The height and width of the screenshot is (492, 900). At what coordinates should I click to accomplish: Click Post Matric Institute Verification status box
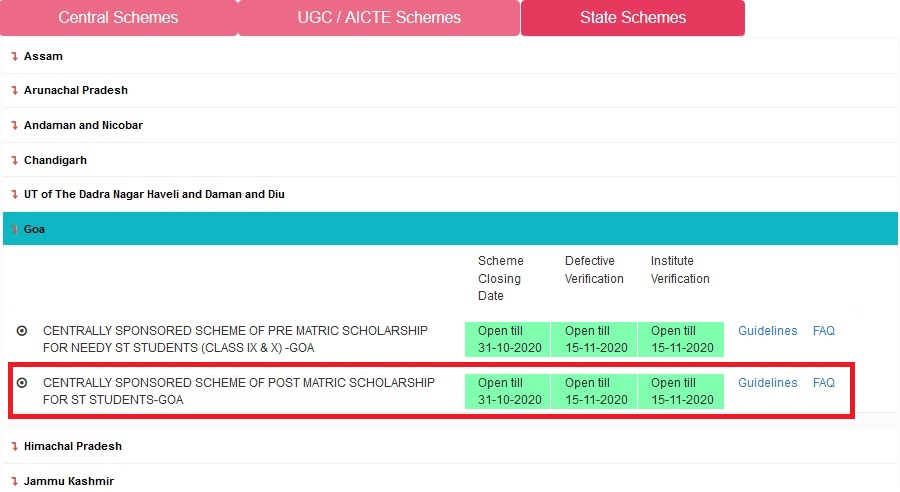pos(682,391)
